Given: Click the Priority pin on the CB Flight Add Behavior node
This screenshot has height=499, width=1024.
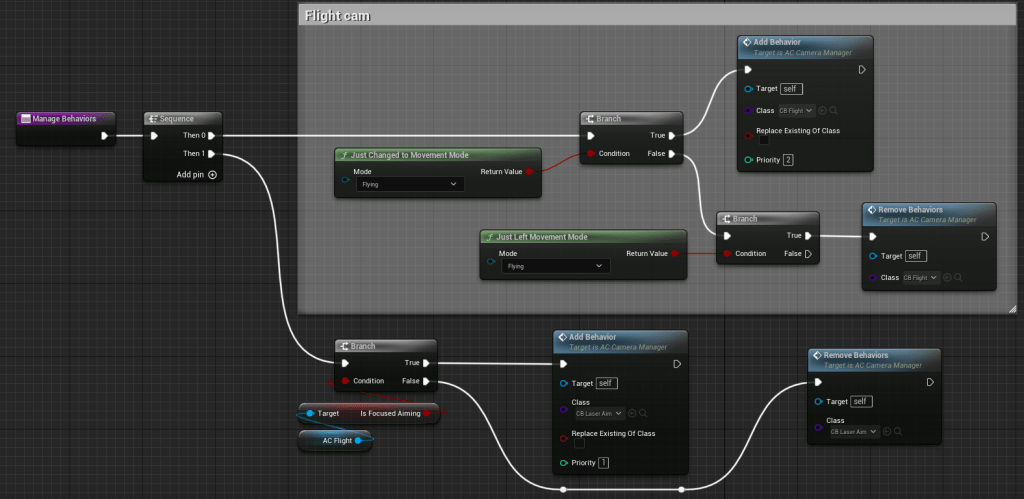Looking at the screenshot, I should (747, 160).
